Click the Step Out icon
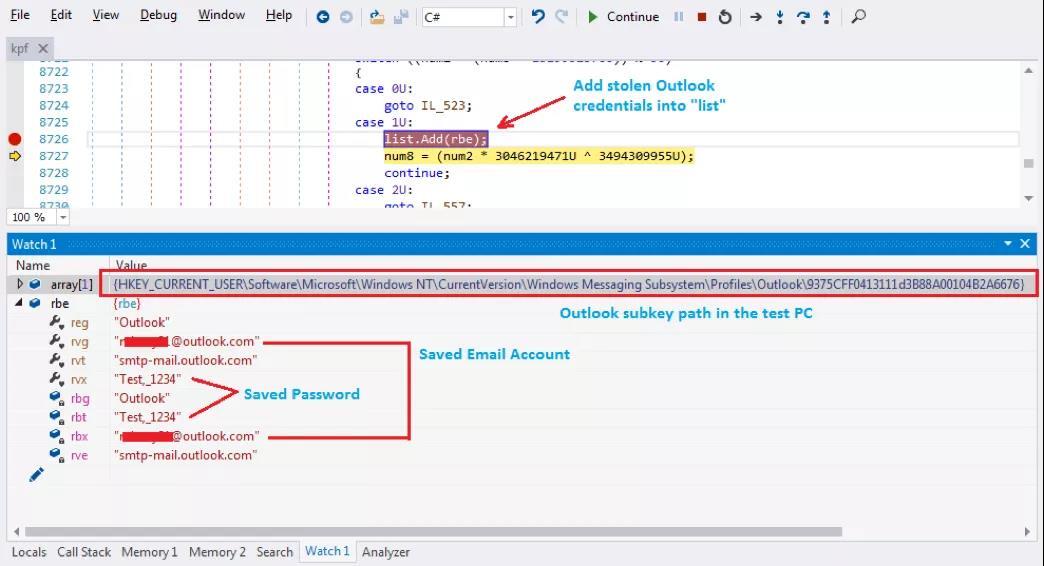 pyautogui.click(x=826, y=17)
